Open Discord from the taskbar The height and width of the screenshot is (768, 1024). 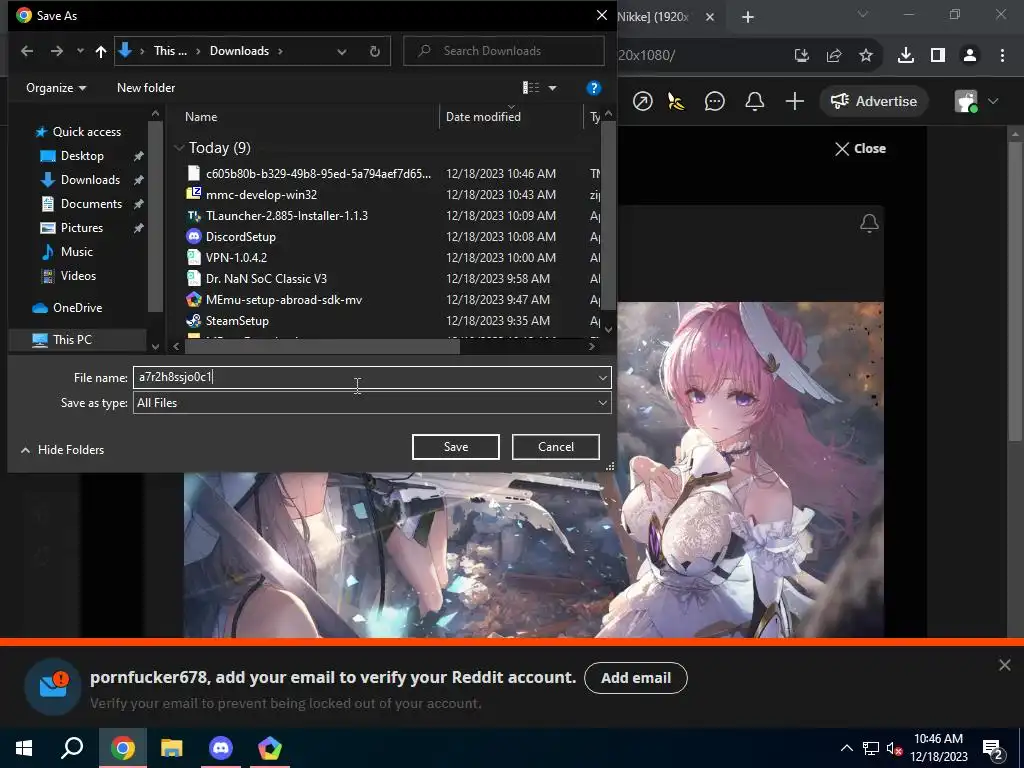[x=221, y=748]
